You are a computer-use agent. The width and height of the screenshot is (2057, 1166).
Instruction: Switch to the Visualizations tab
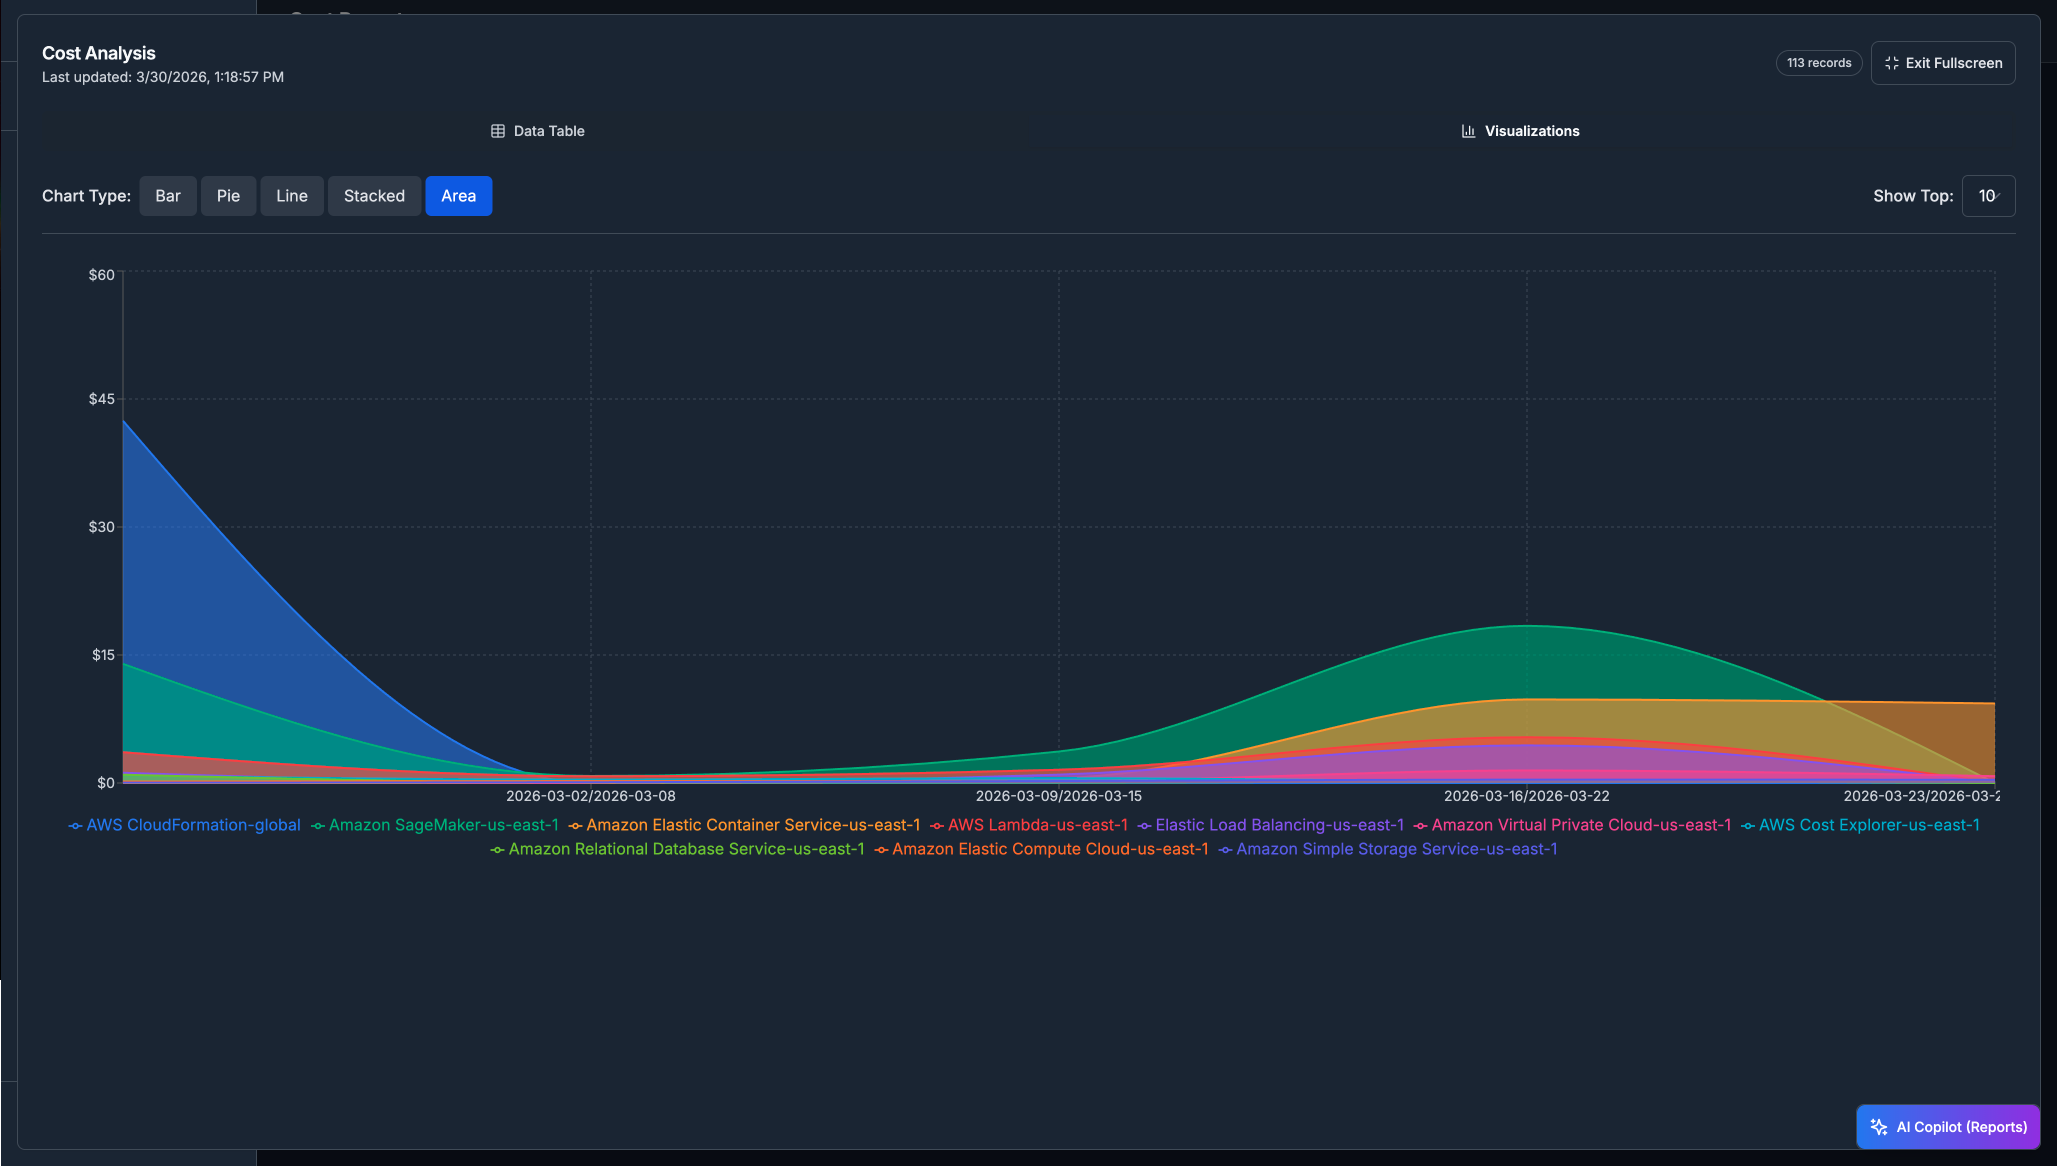[x=1520, y=131]
